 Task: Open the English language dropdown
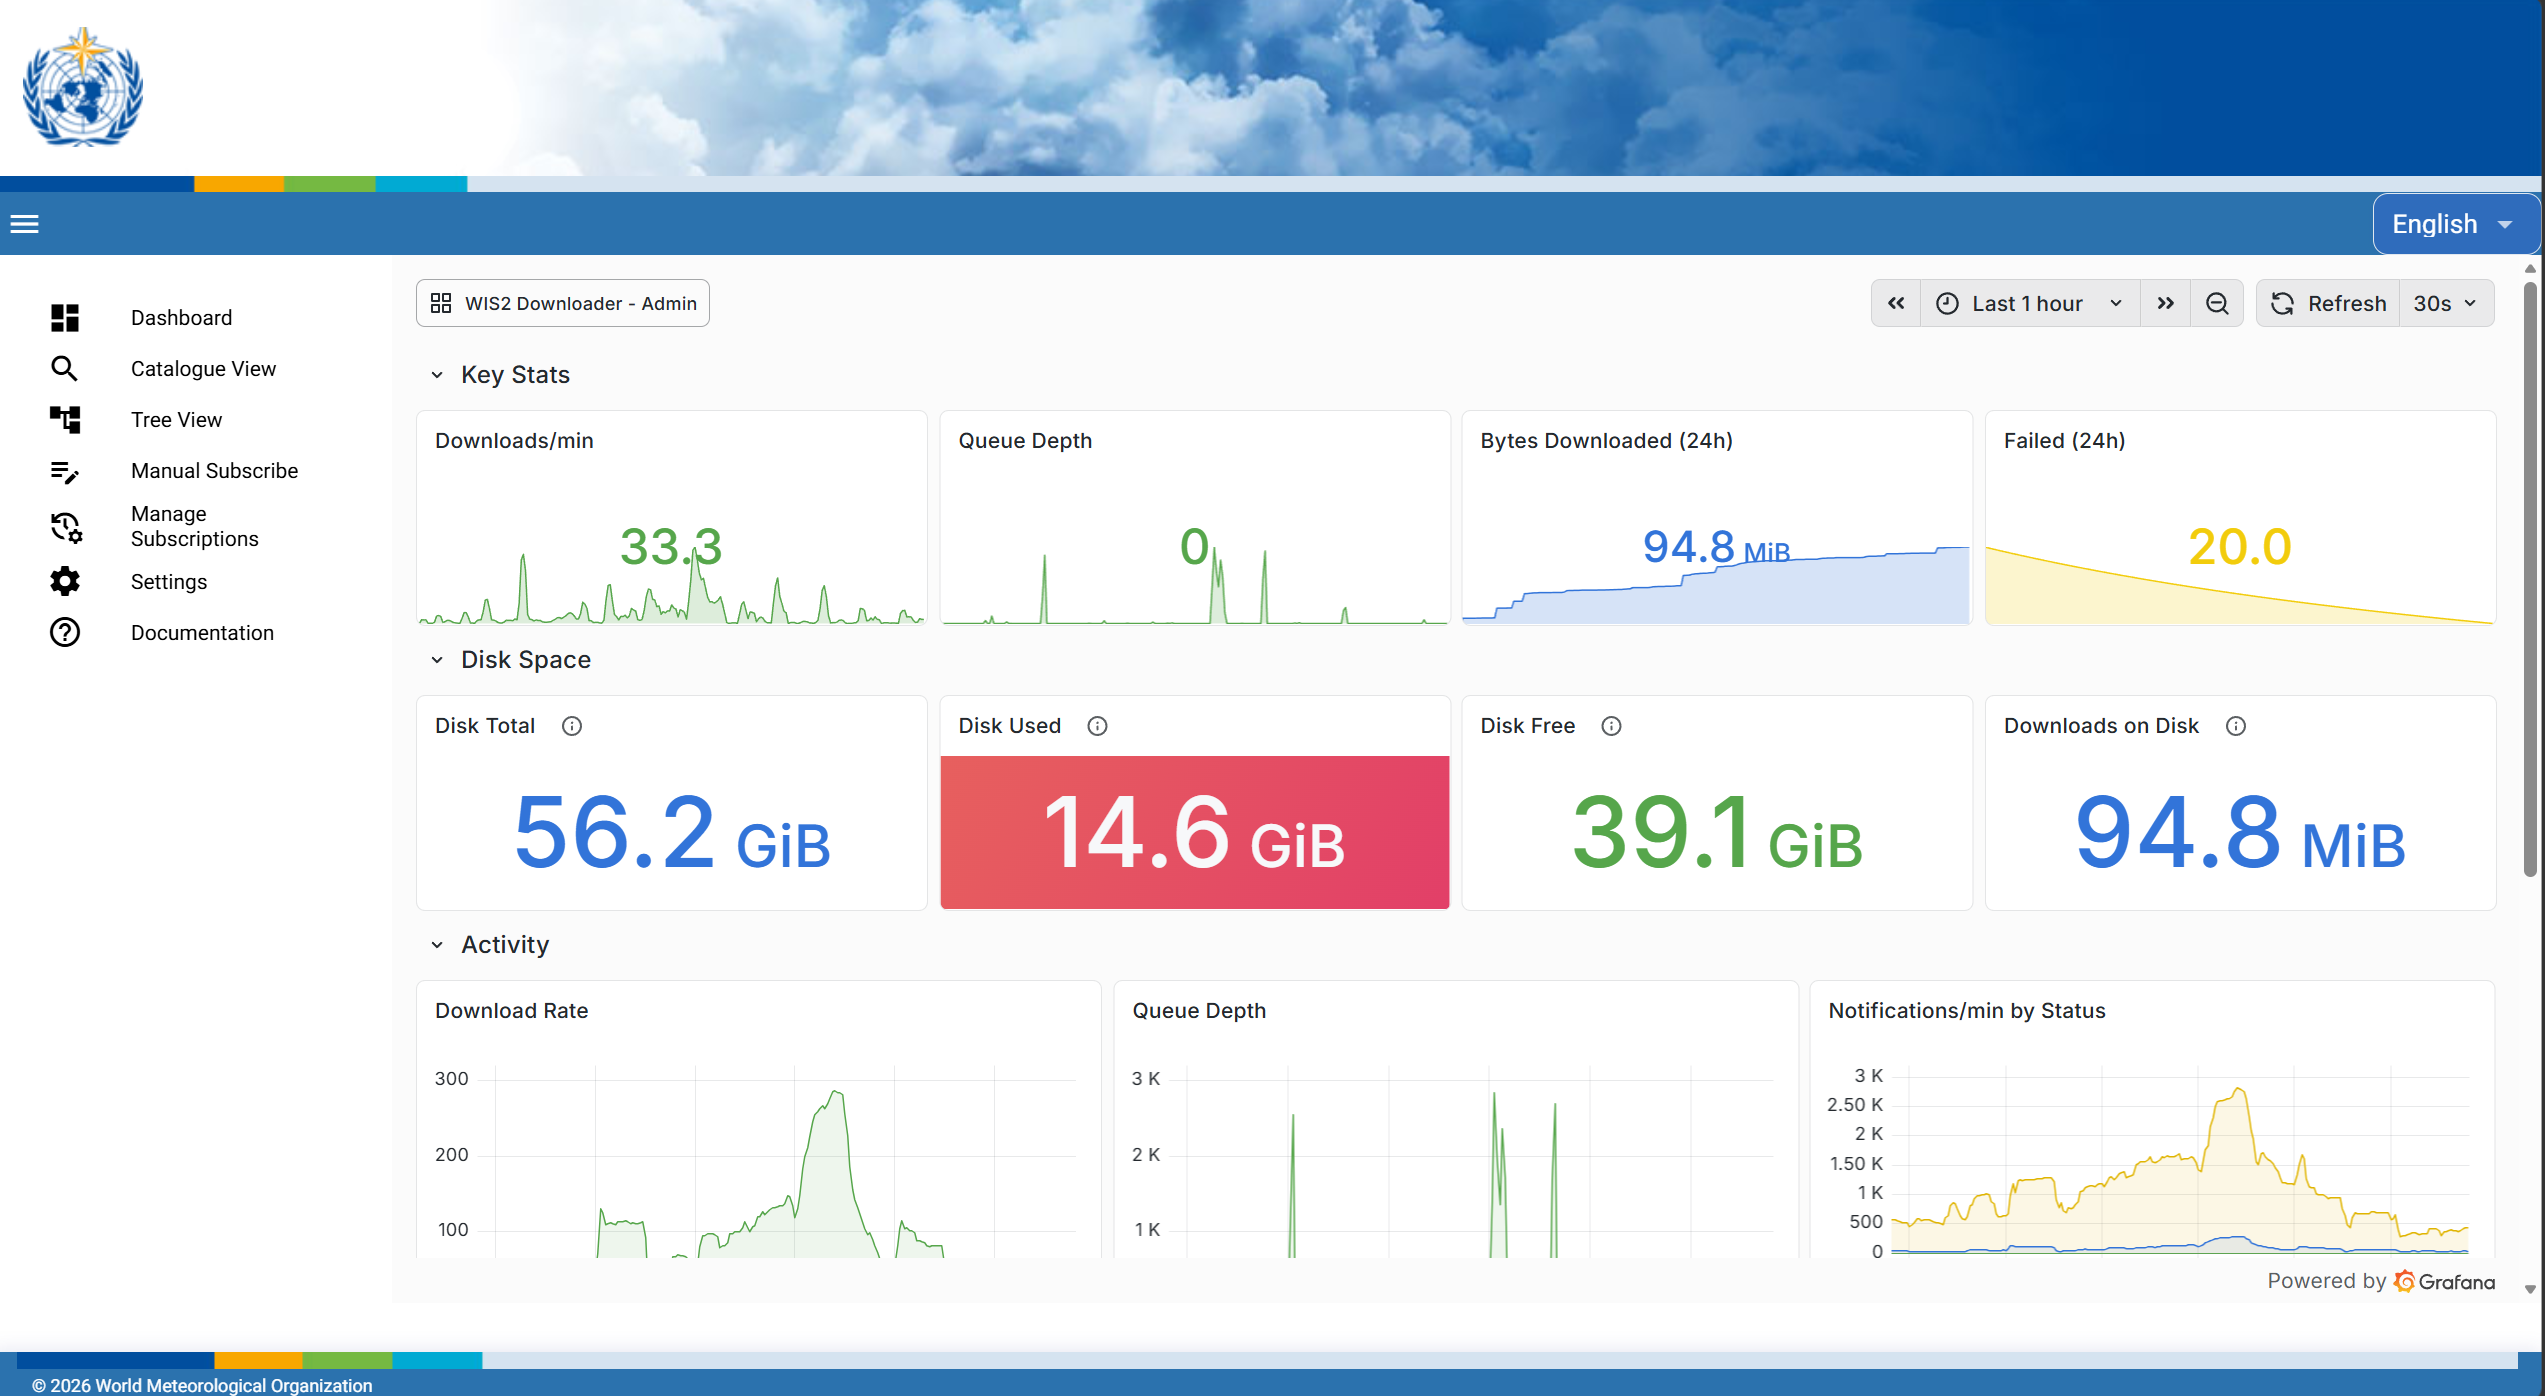click(2455, 224)
